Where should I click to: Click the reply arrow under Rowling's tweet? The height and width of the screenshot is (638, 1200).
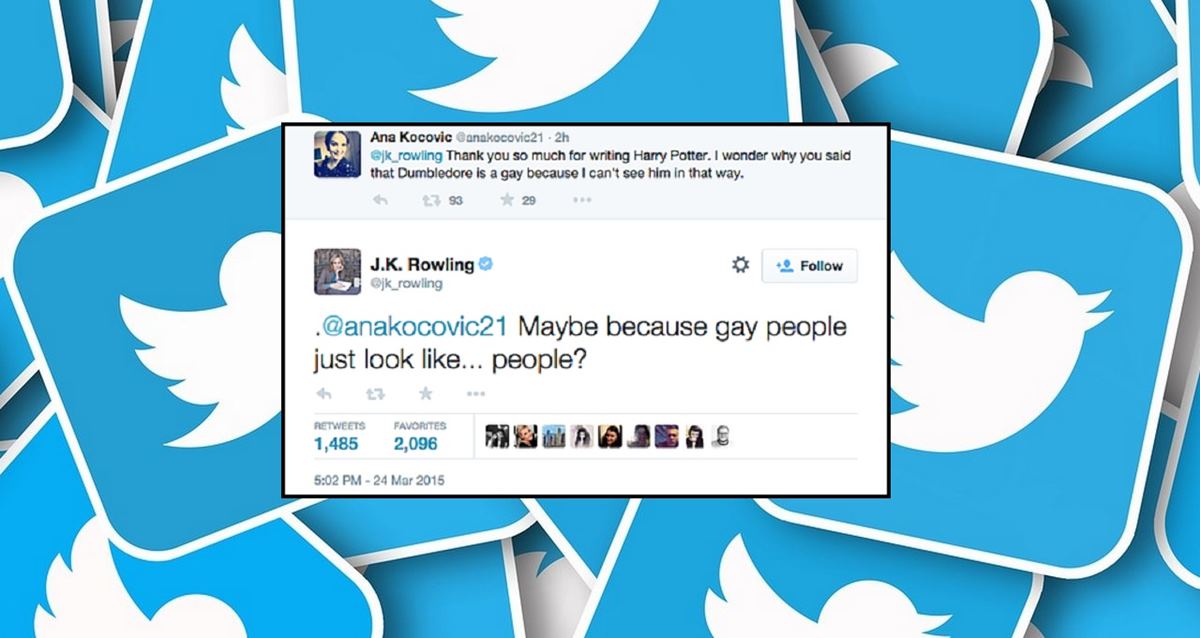pos(323,393)
